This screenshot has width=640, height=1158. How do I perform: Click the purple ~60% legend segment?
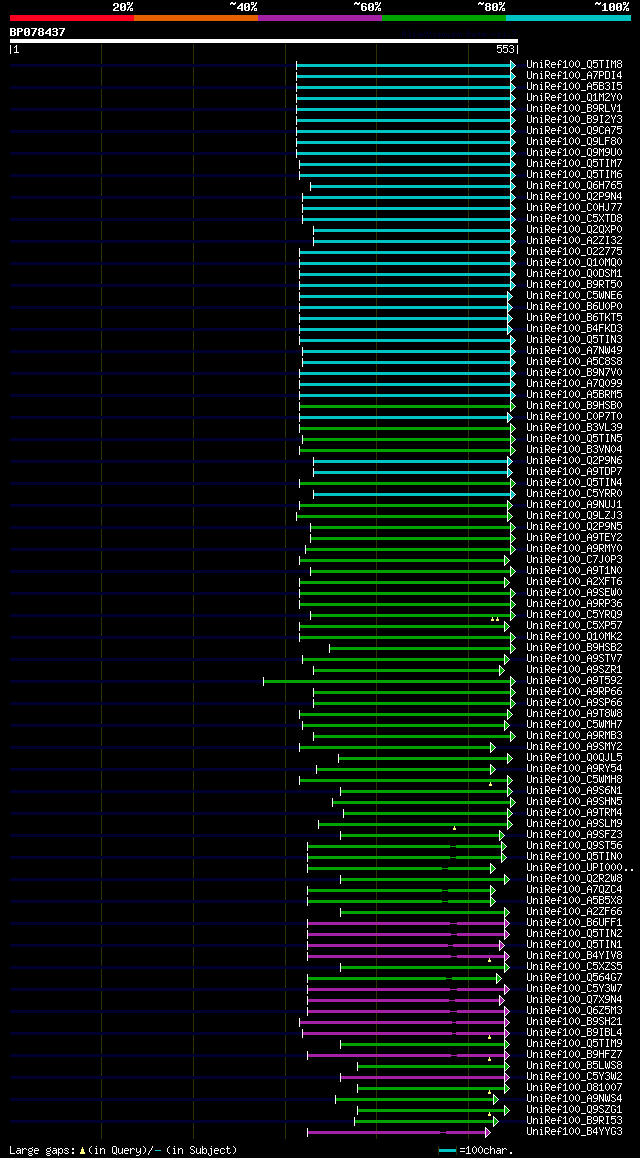pos(320,18)
